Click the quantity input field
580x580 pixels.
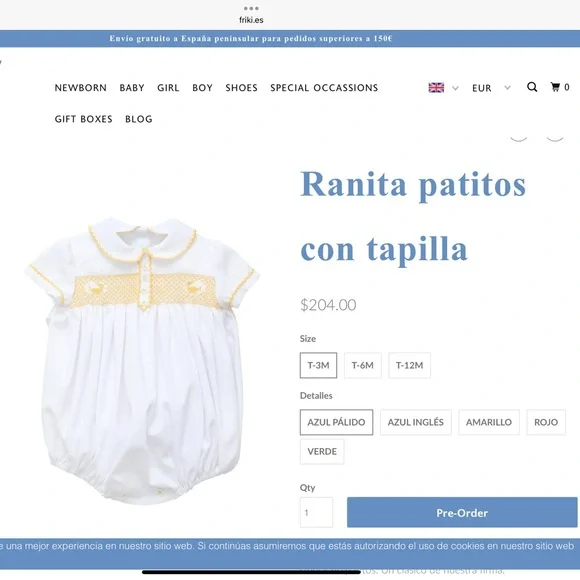tap(316, 512)
